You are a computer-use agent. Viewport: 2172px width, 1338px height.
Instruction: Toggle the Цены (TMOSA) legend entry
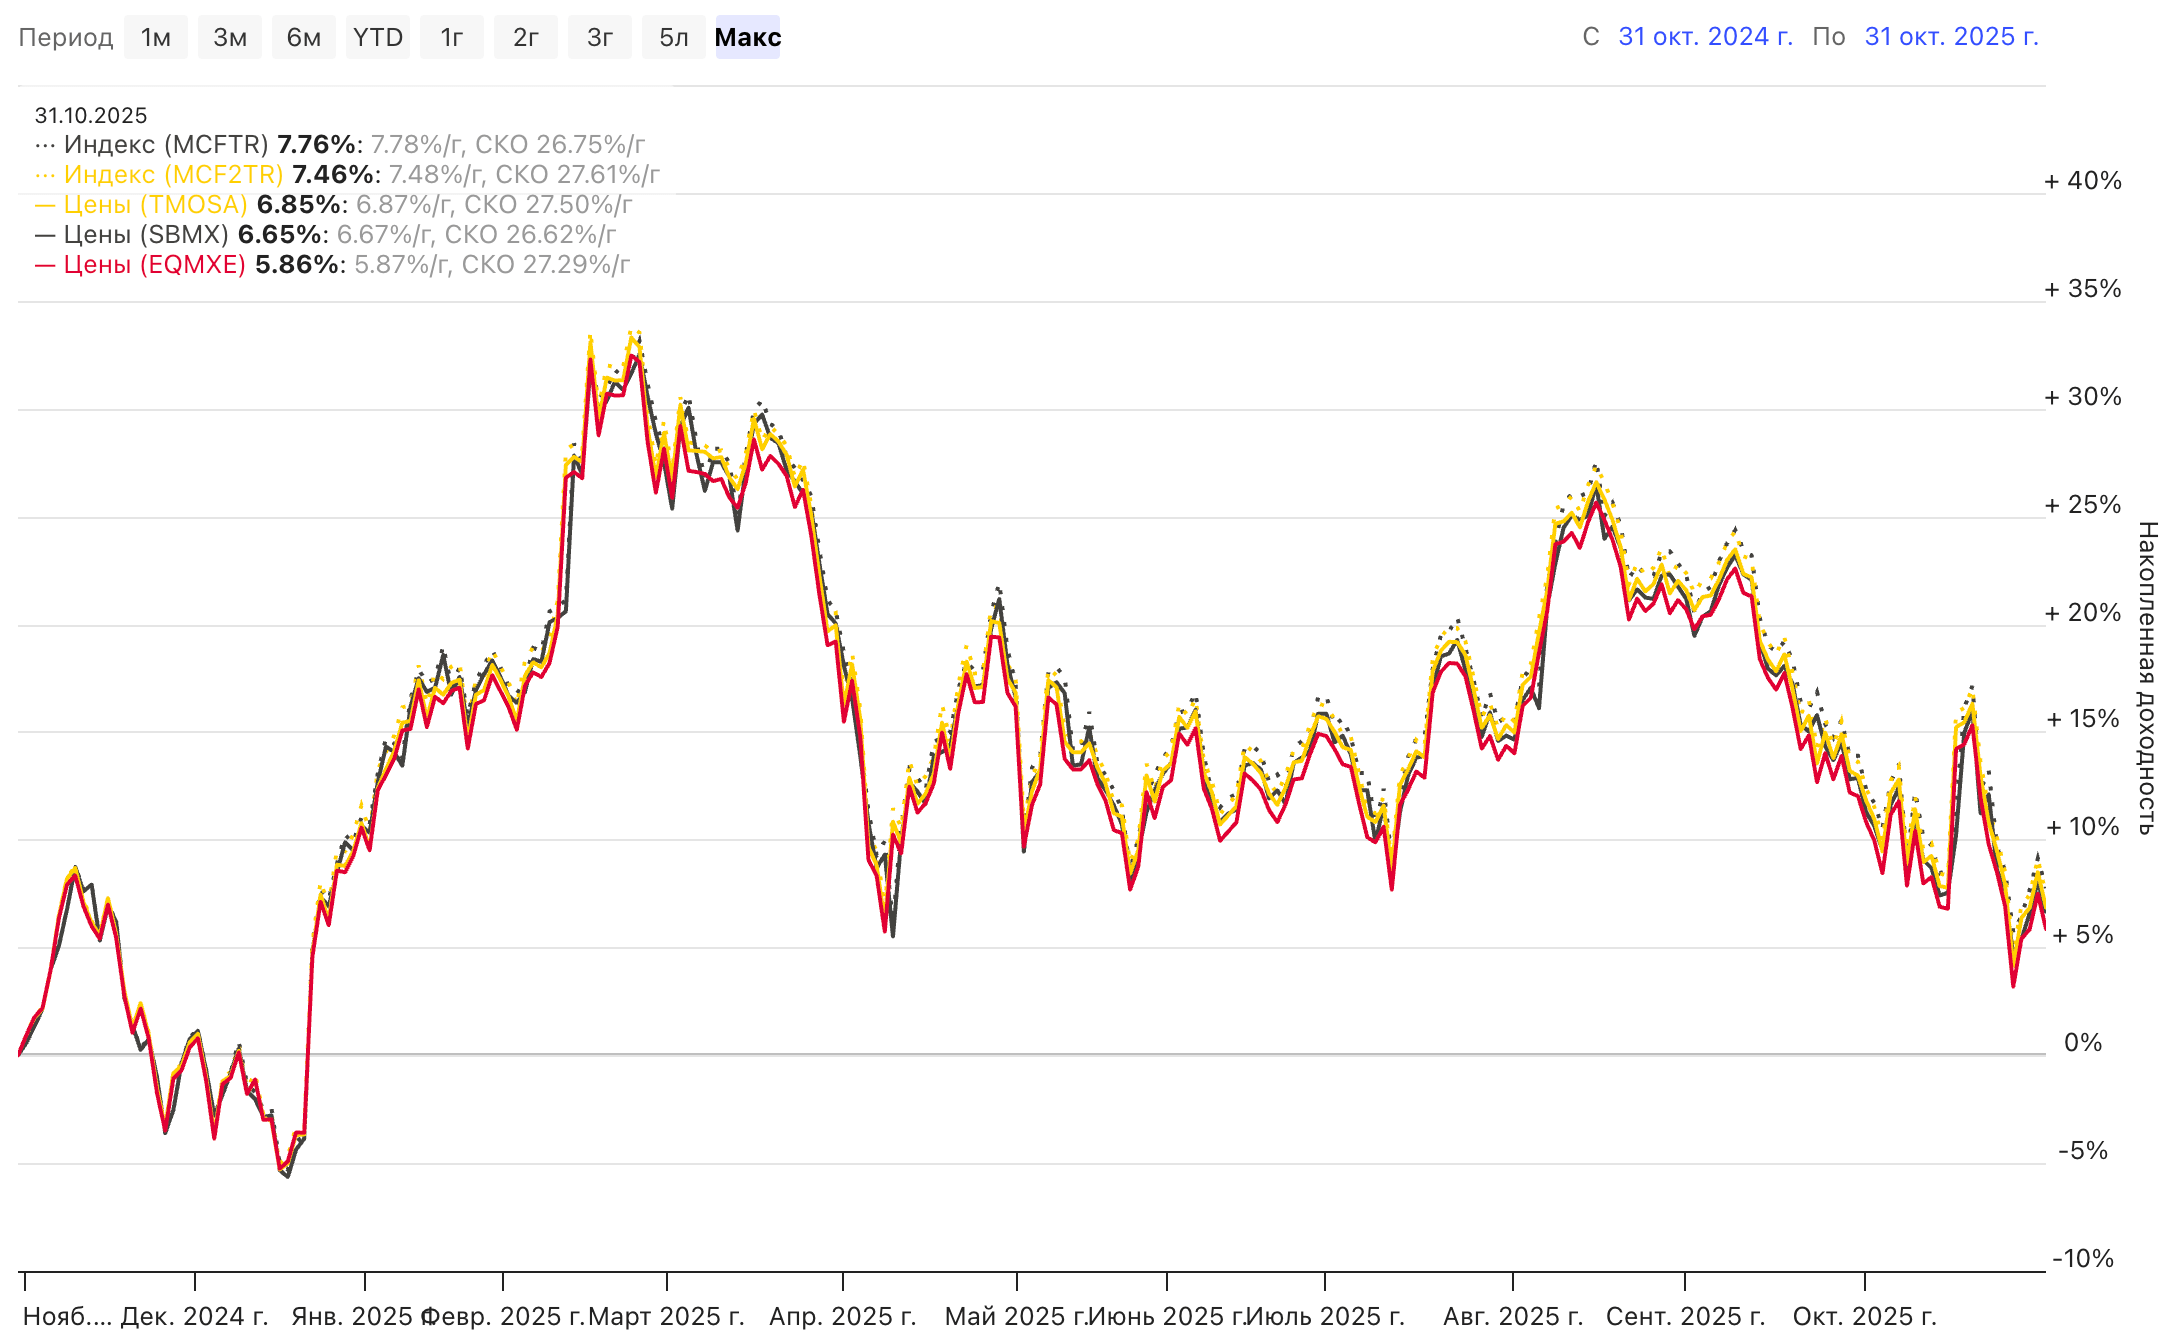[155, 205]
